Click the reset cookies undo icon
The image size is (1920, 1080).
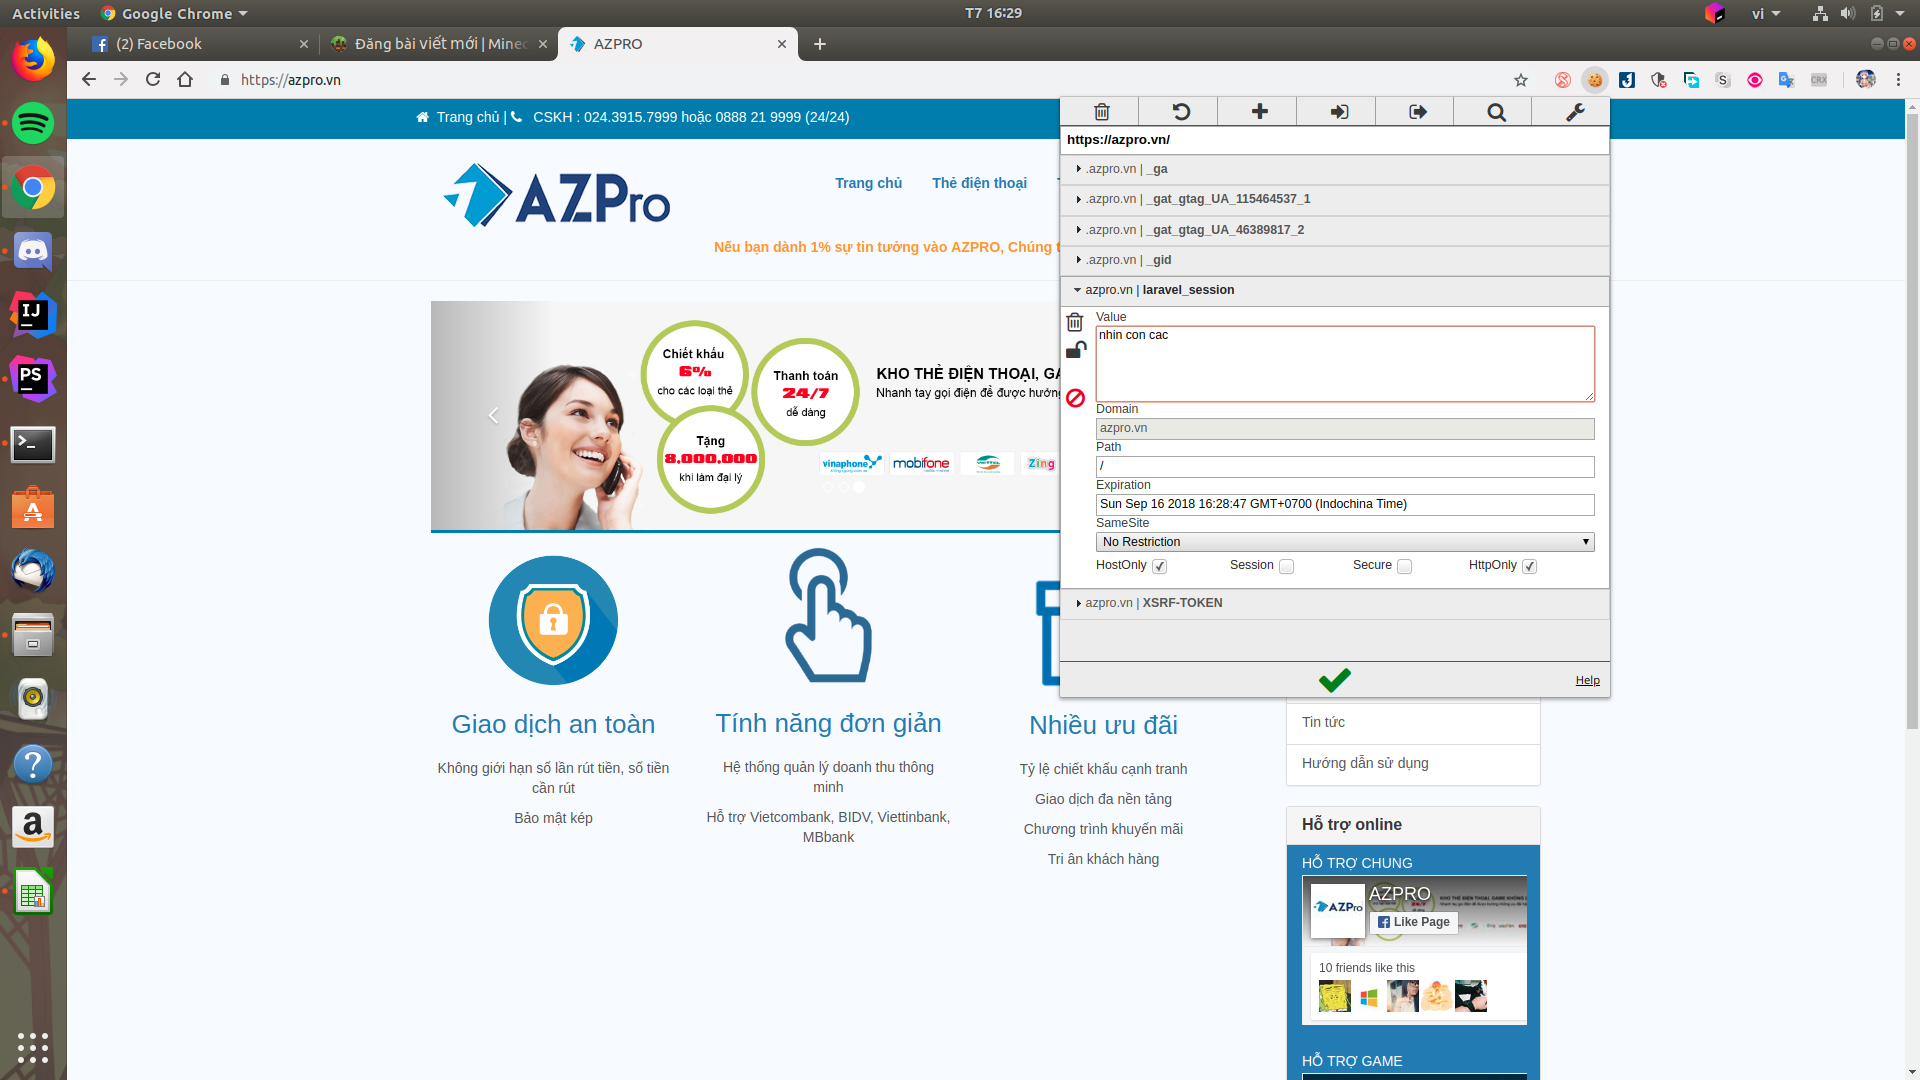(1180, 112)
